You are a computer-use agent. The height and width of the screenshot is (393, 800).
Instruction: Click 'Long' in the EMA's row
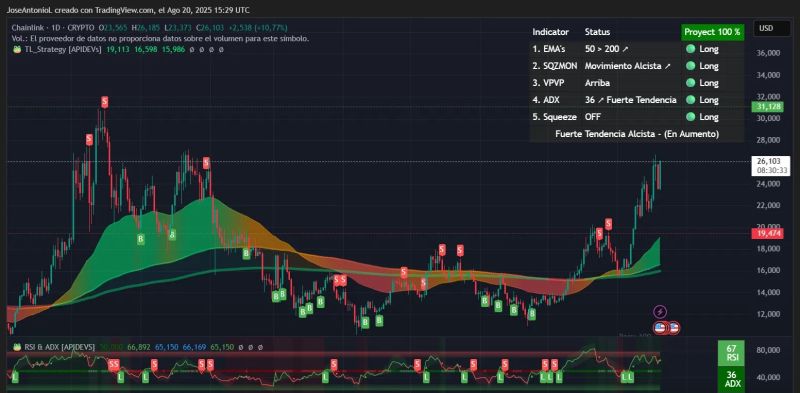click(x=709, y=49)
